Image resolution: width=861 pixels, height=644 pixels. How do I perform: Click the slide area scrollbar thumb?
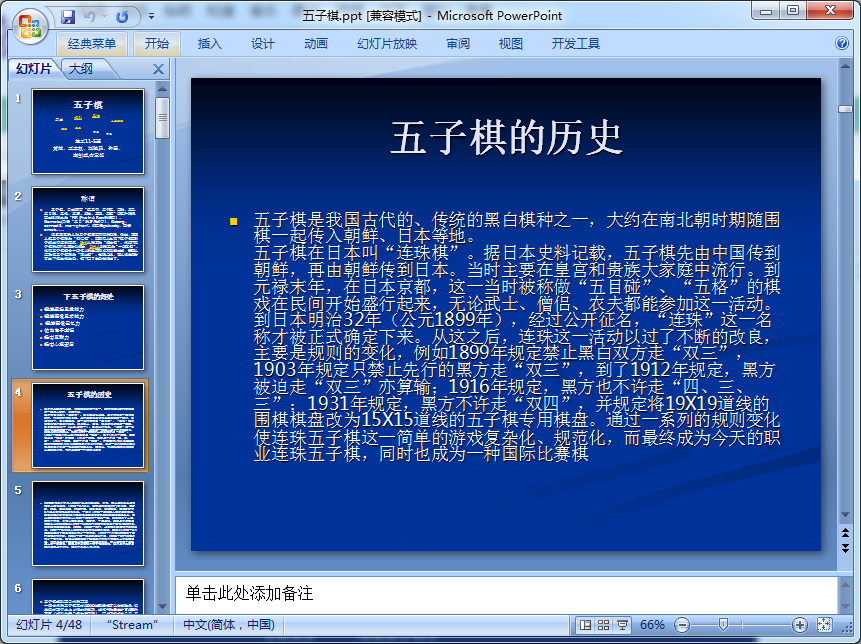click(846, 109)
